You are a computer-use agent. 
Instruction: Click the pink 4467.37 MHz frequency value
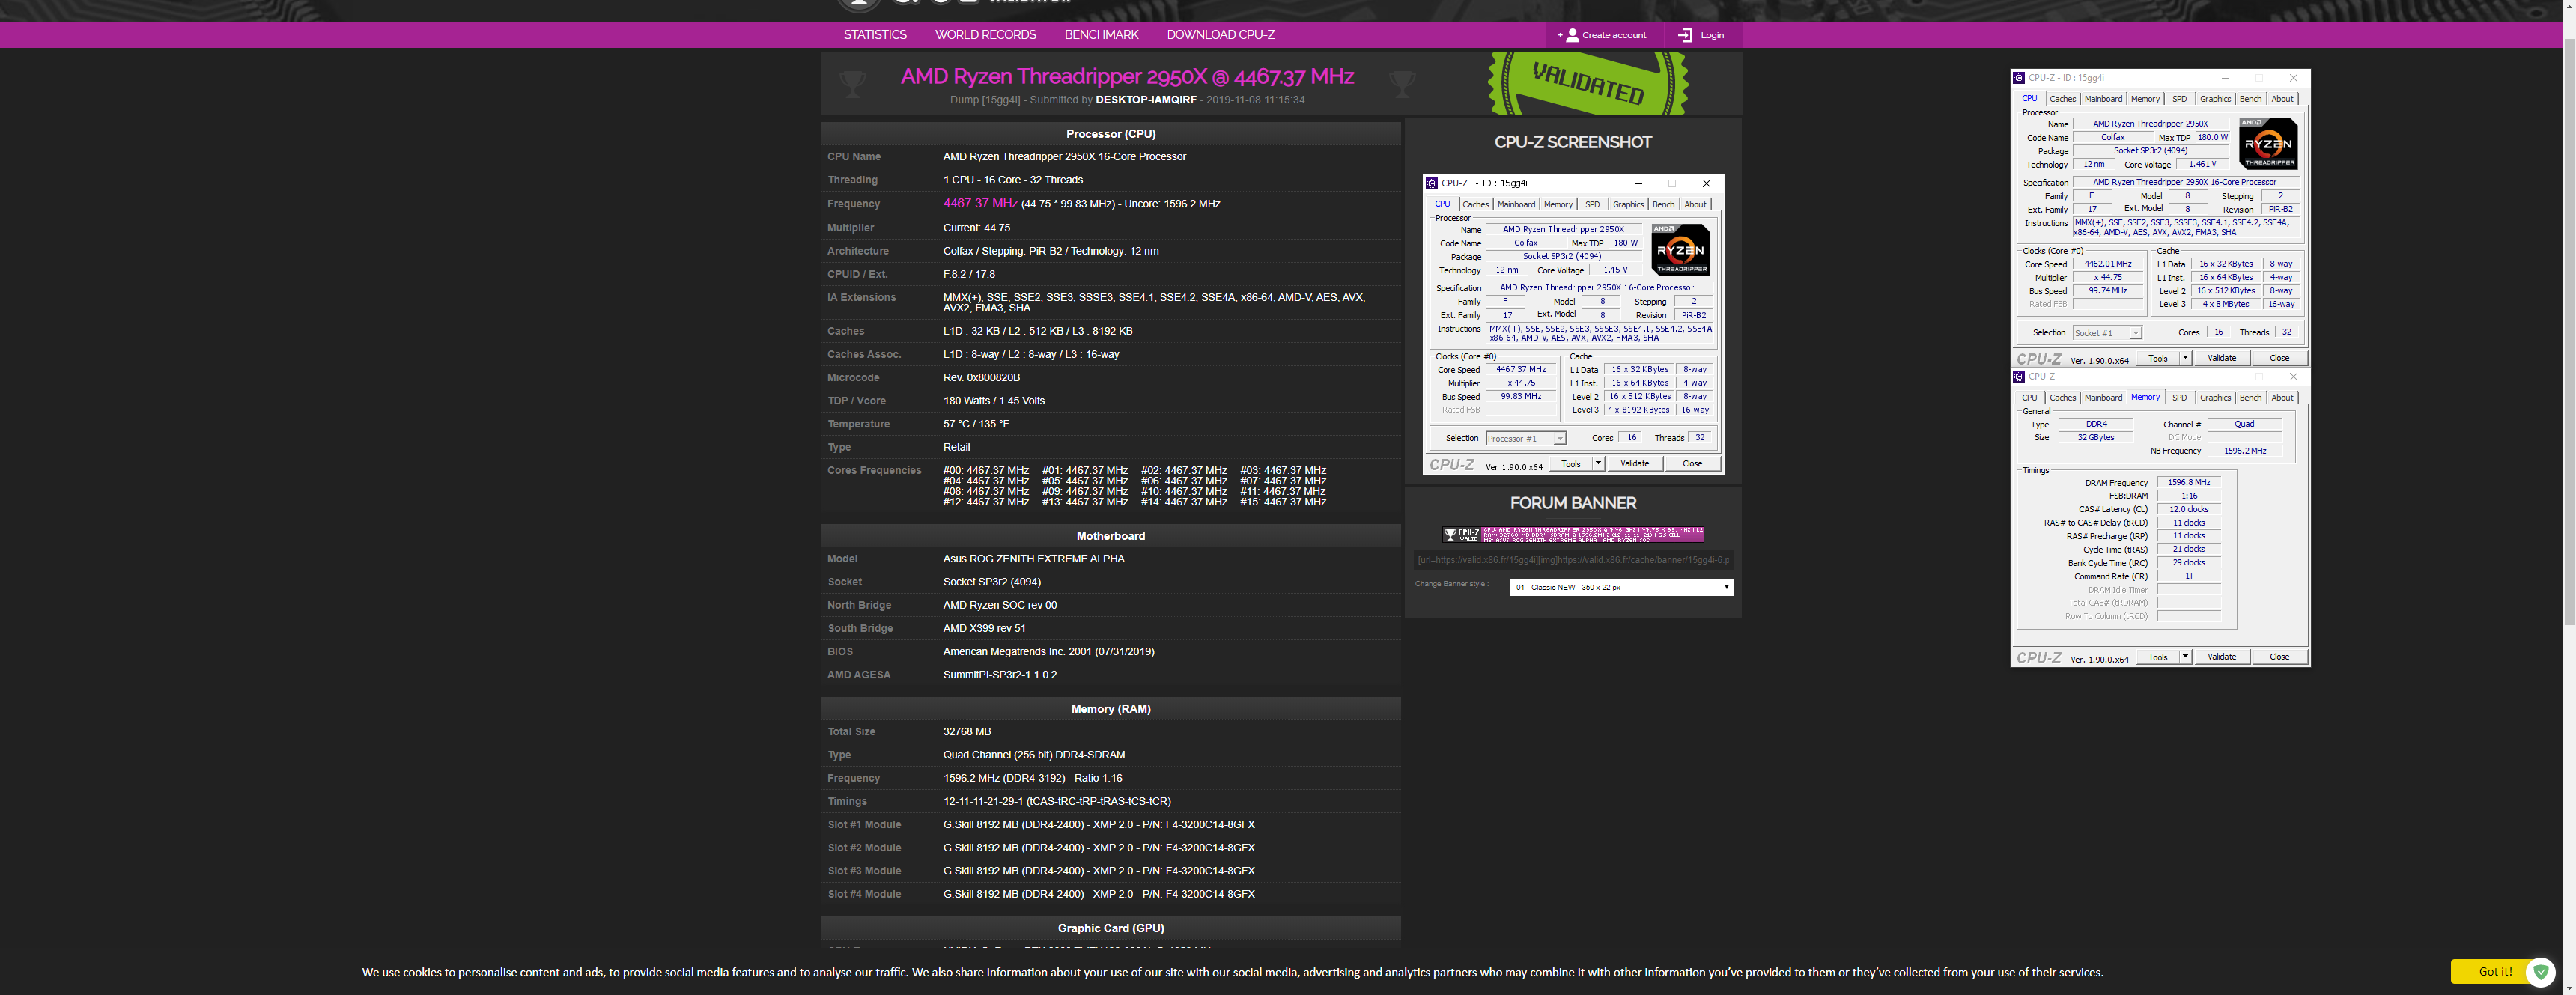click(980, 203)
